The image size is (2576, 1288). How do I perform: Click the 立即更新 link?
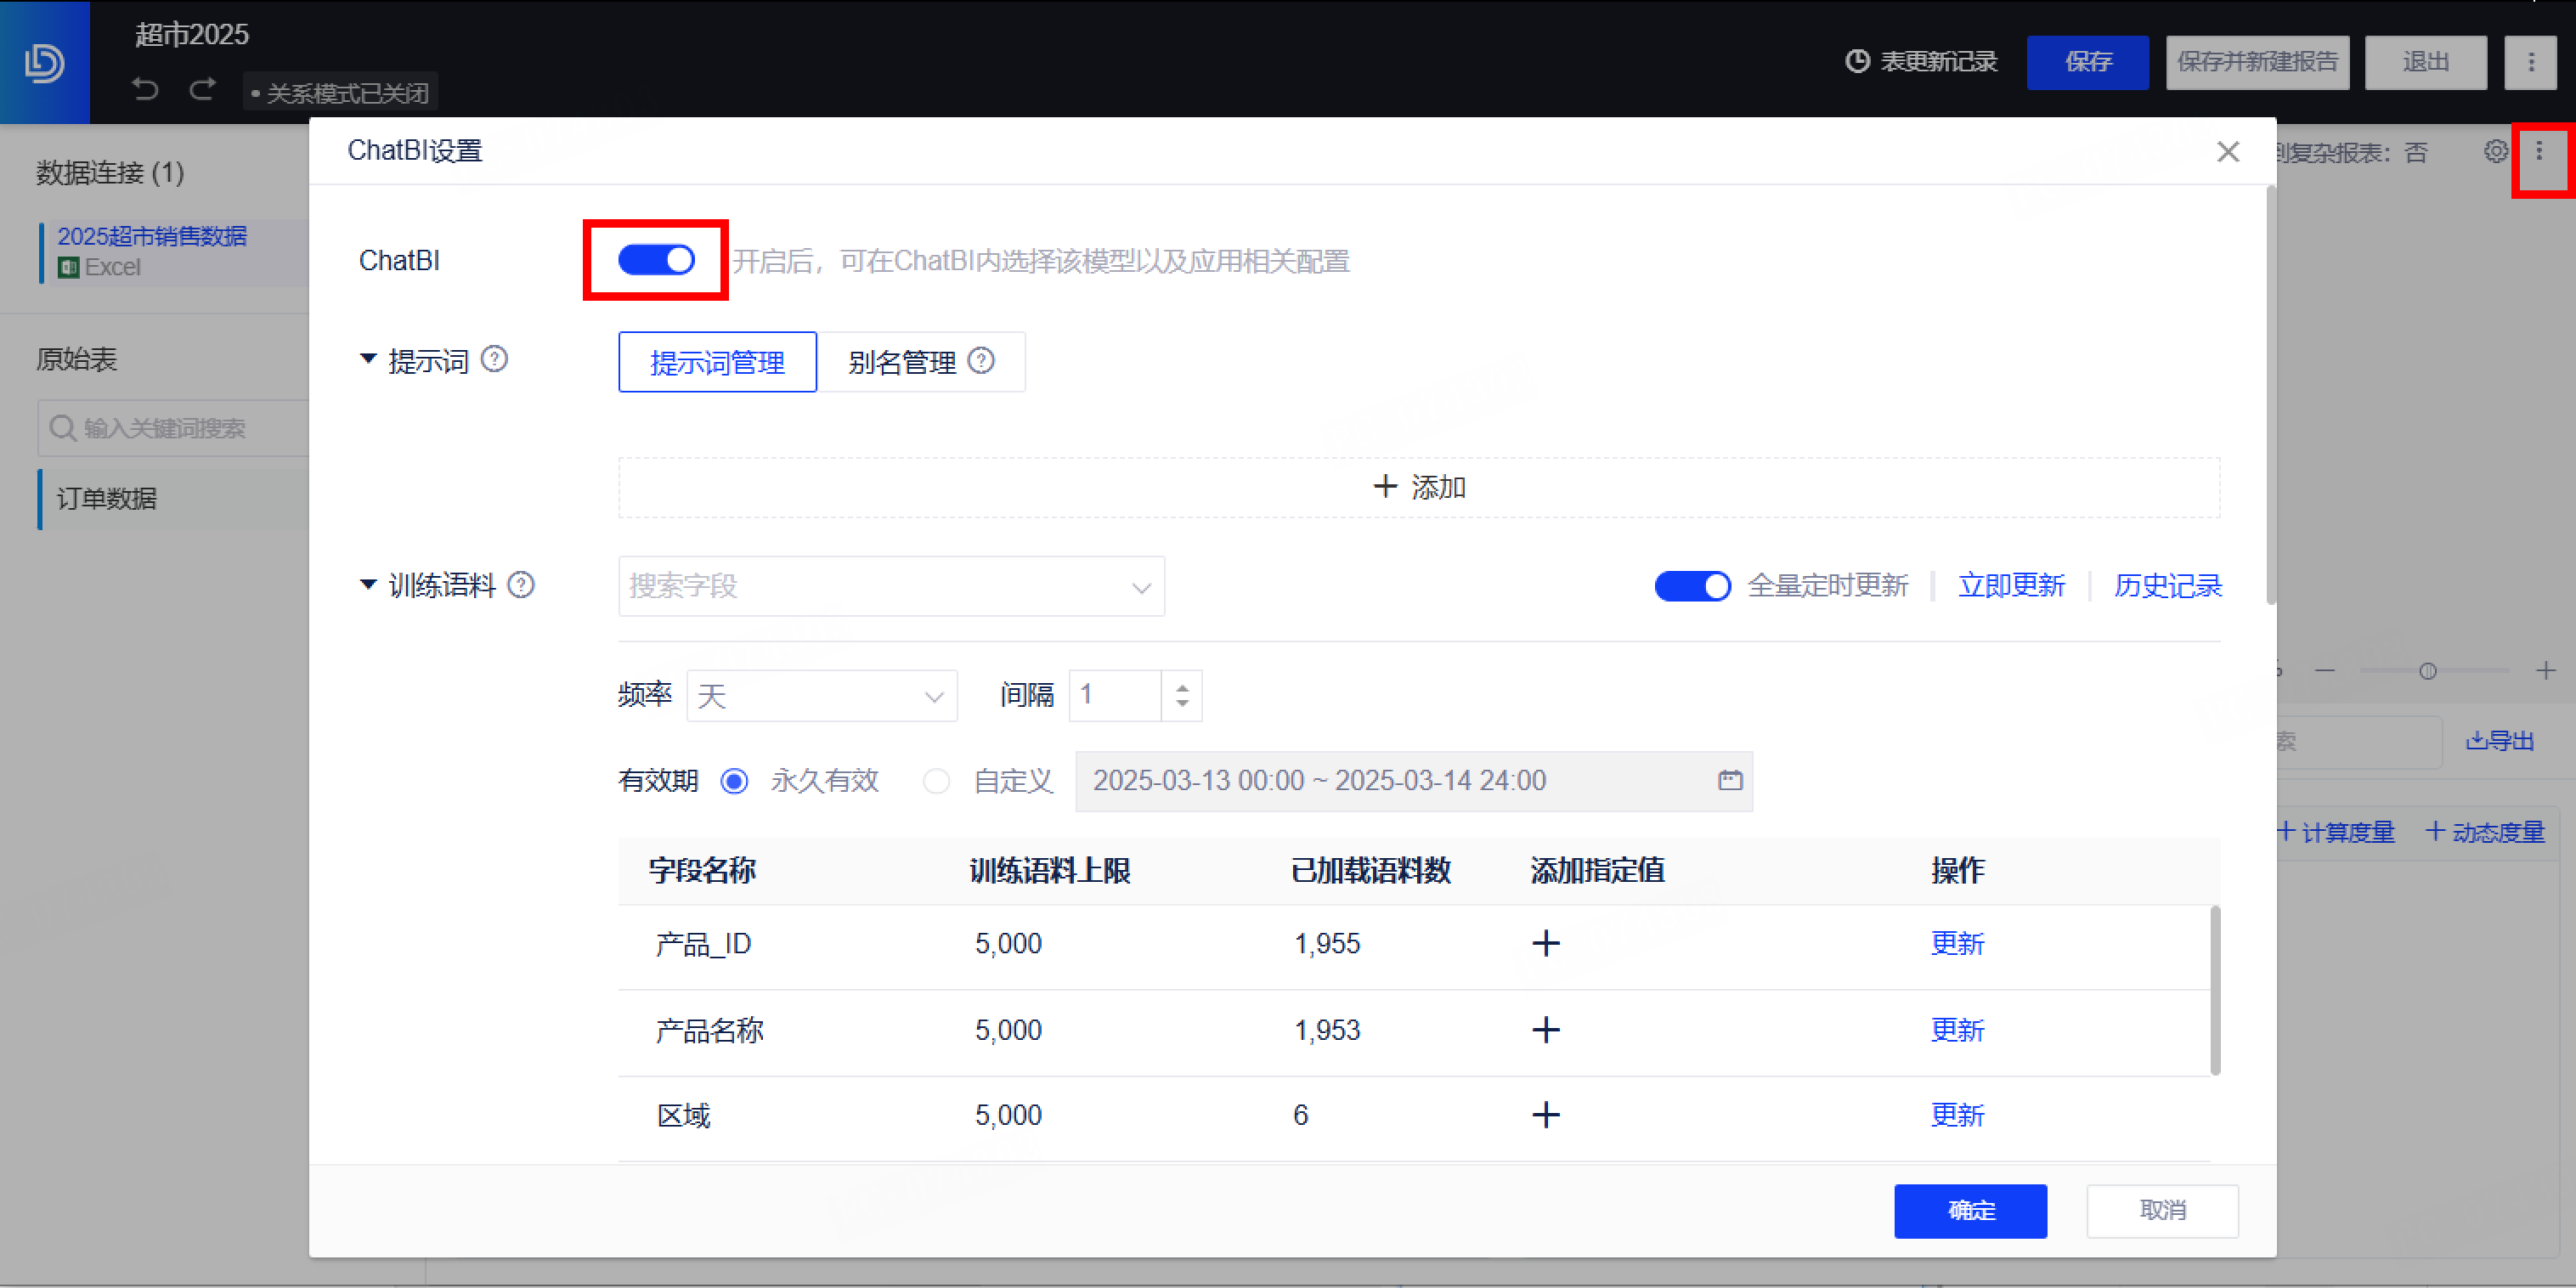click(2011, 586)
